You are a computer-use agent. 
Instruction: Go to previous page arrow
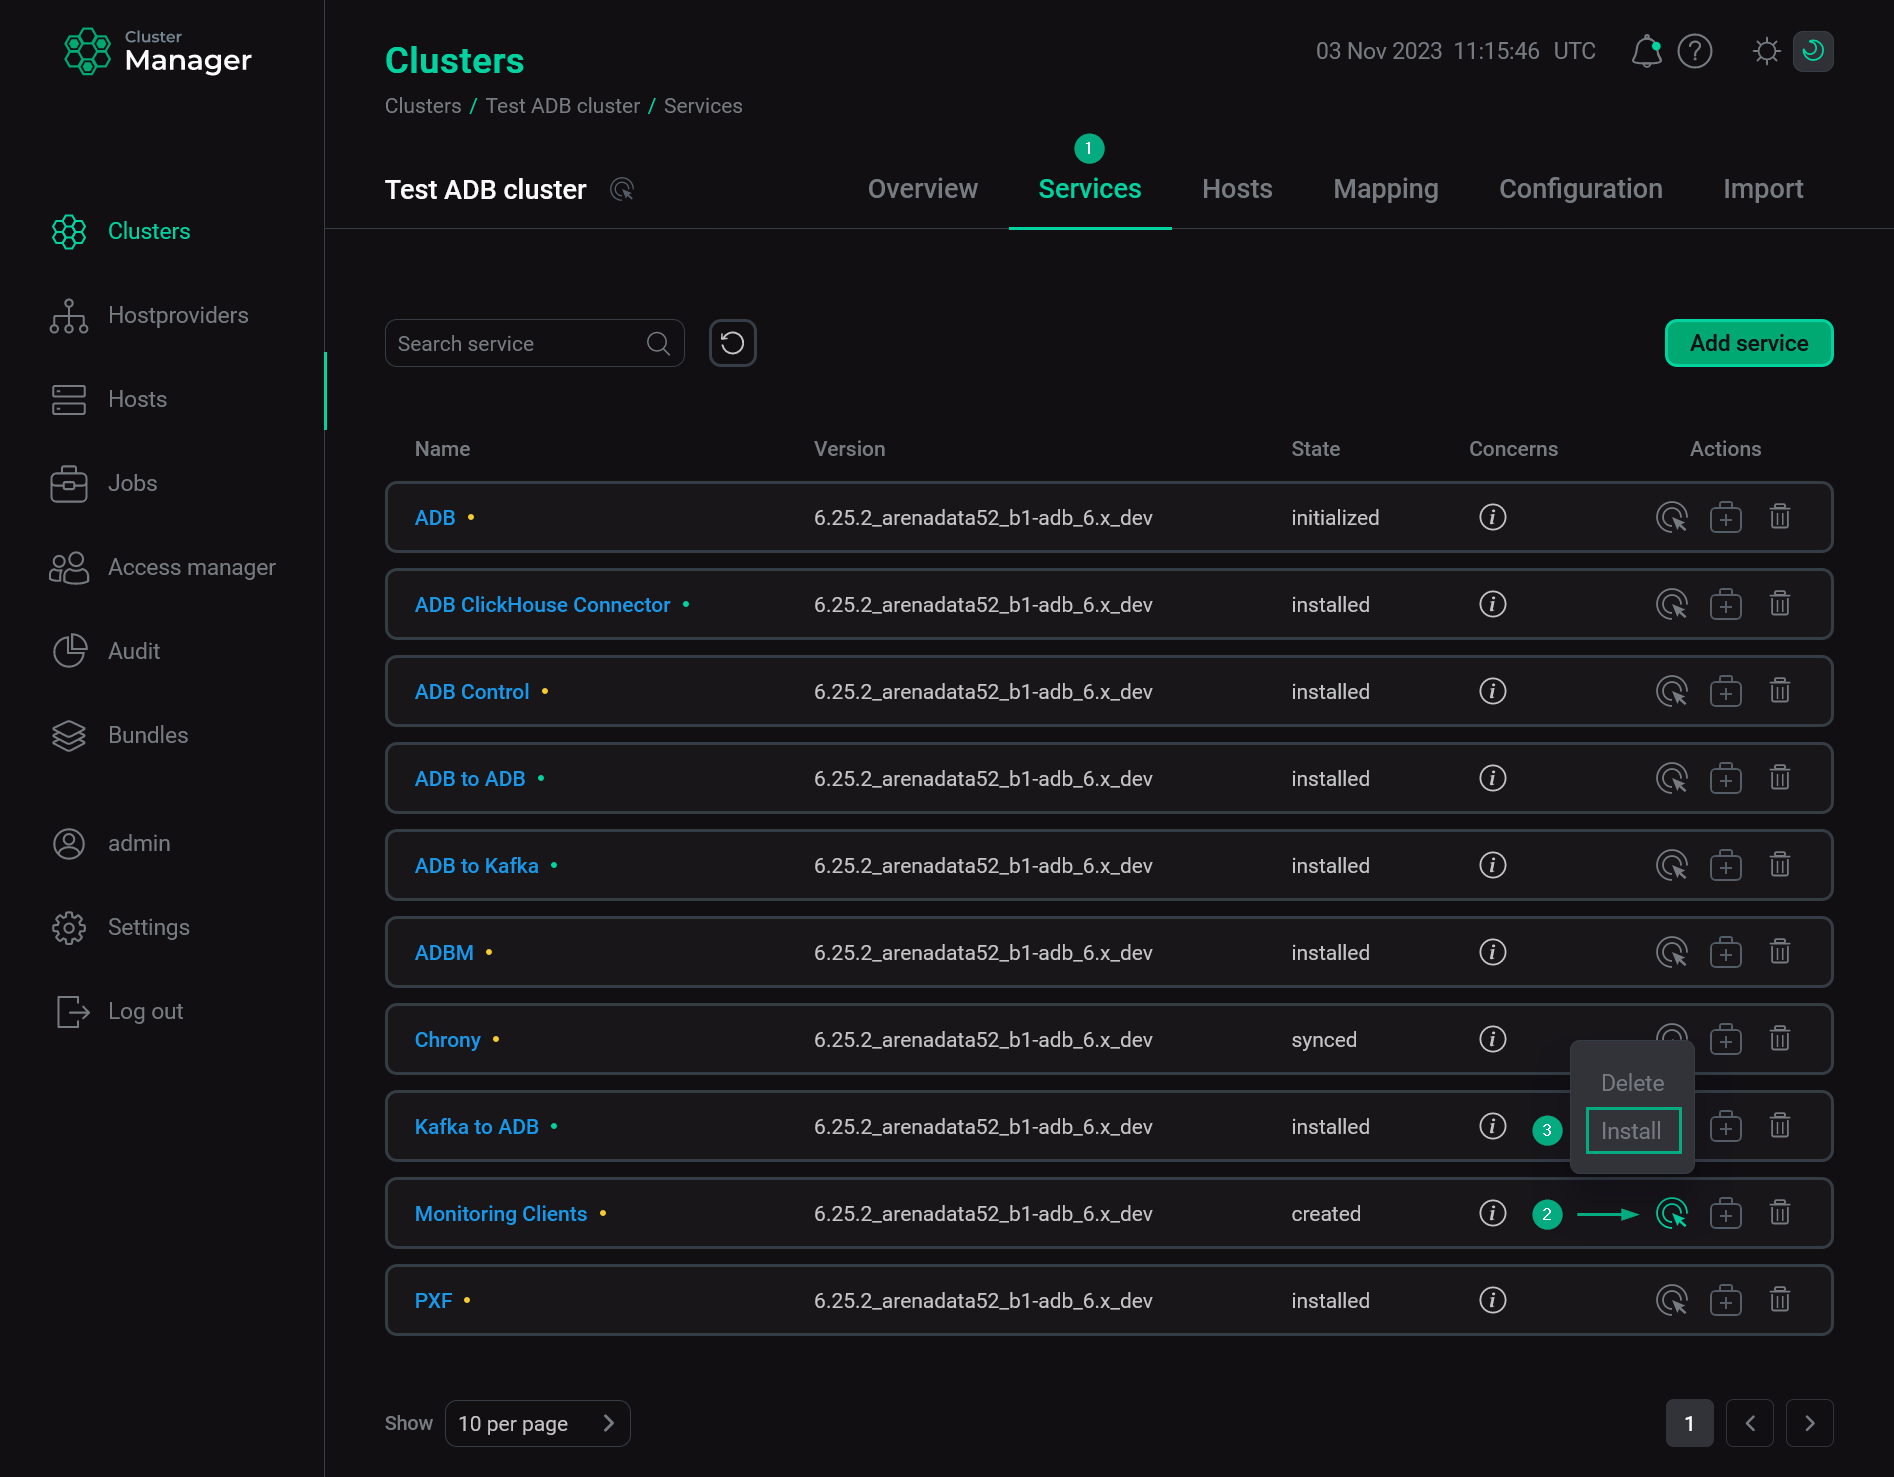[x=1750, y=1423]
